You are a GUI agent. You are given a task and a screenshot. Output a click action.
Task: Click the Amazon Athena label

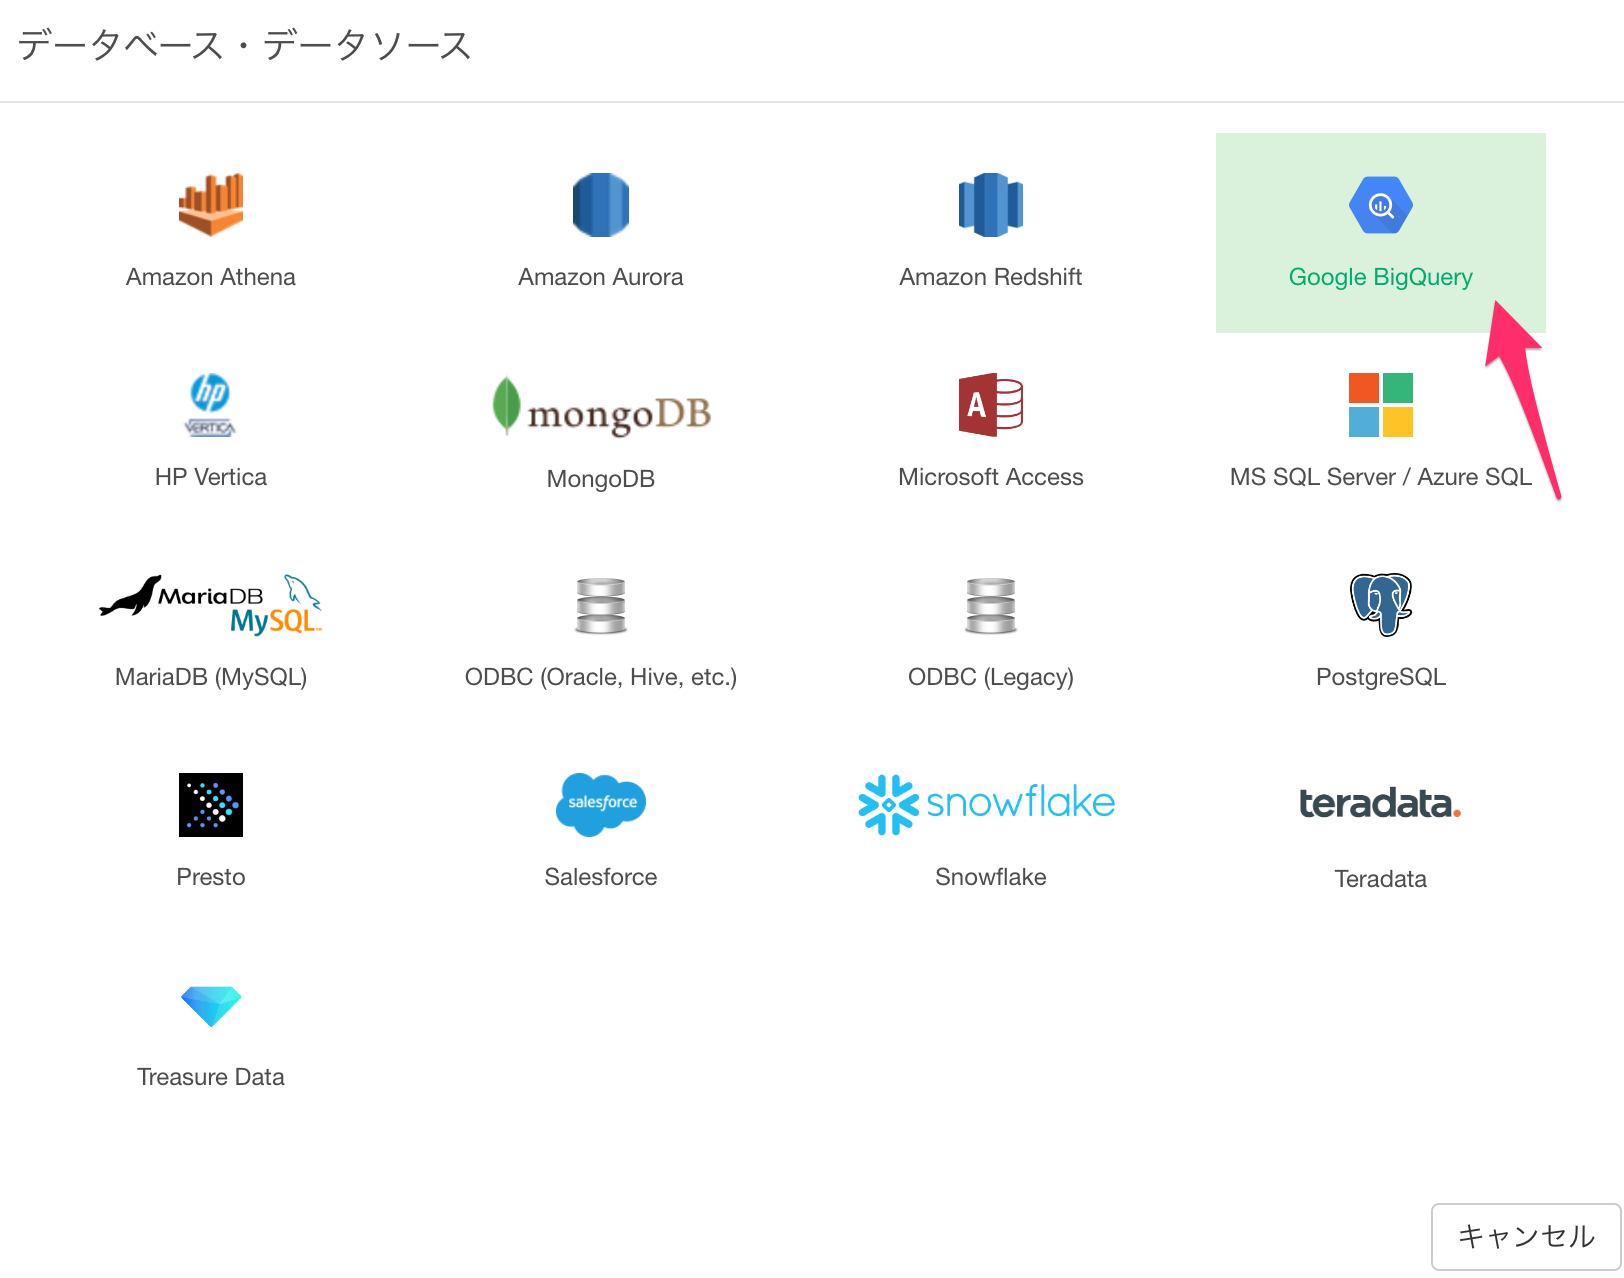click(x=211, y=277)
